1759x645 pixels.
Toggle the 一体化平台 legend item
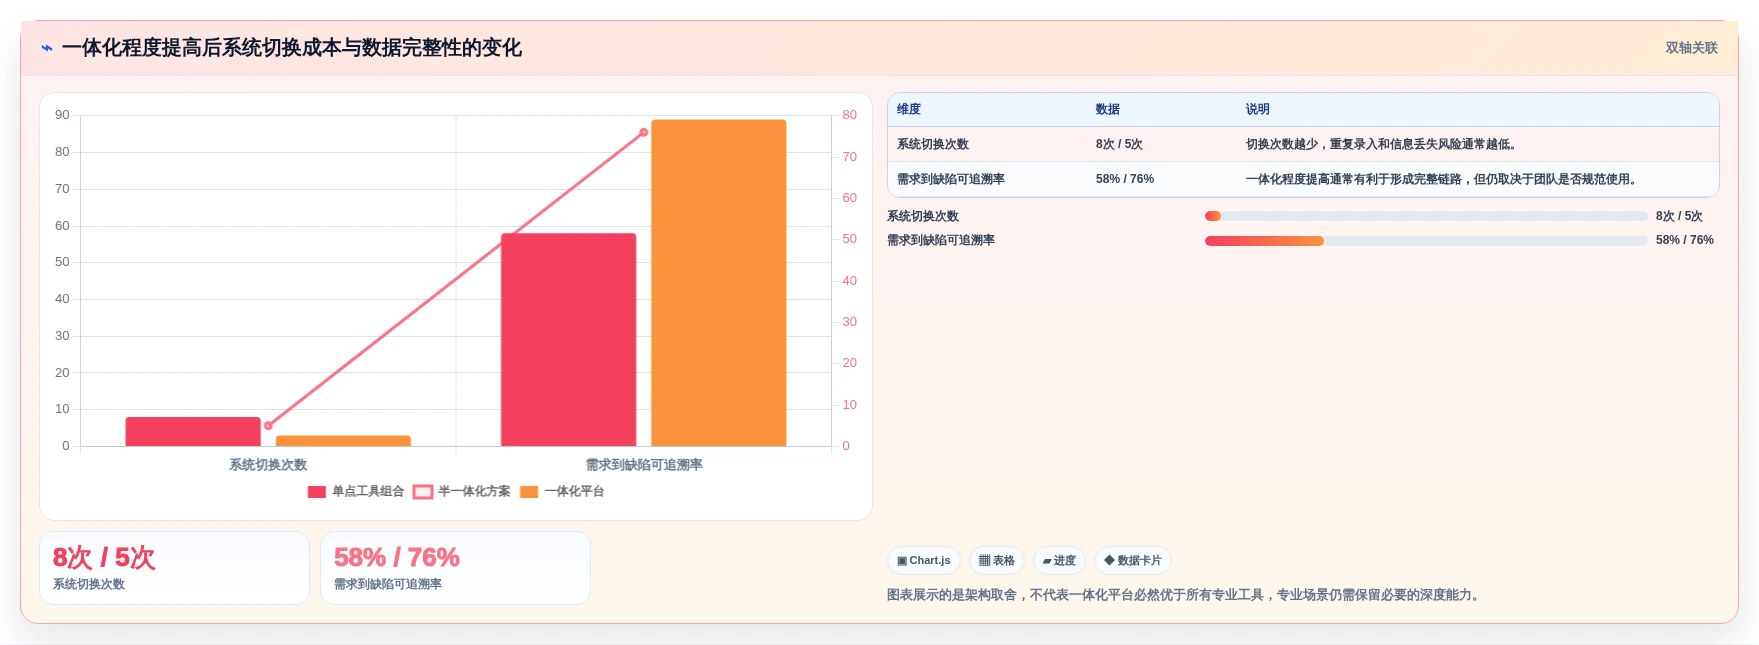[562, 491]
